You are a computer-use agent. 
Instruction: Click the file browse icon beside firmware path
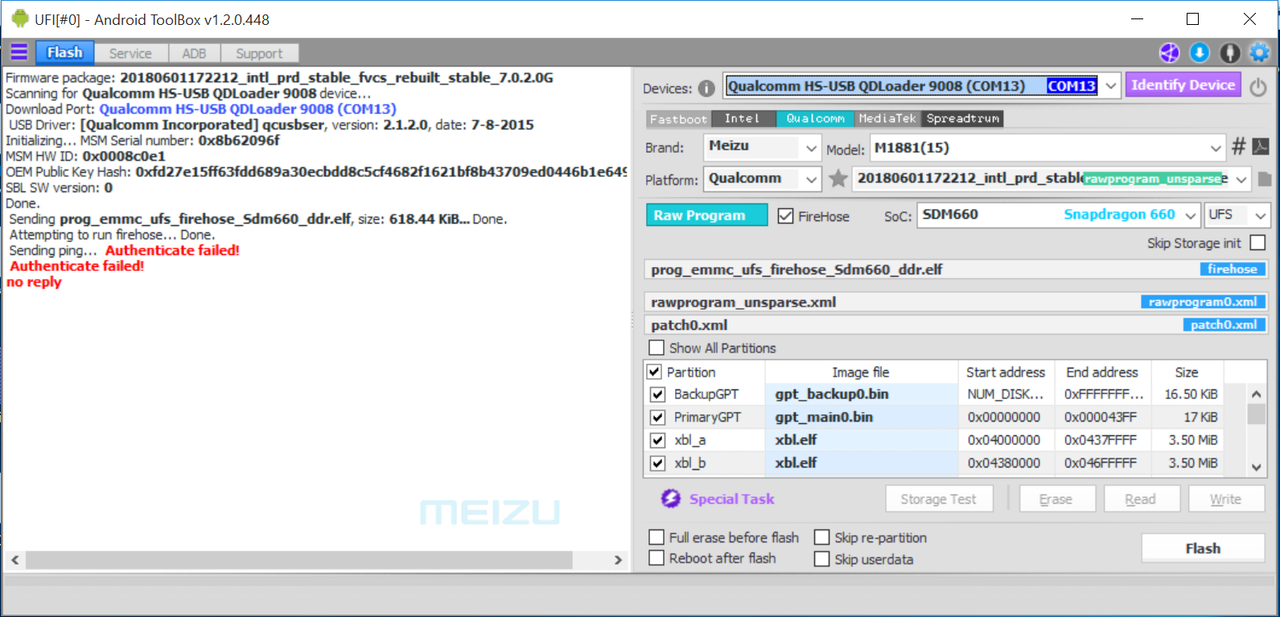coord(1265,179)
